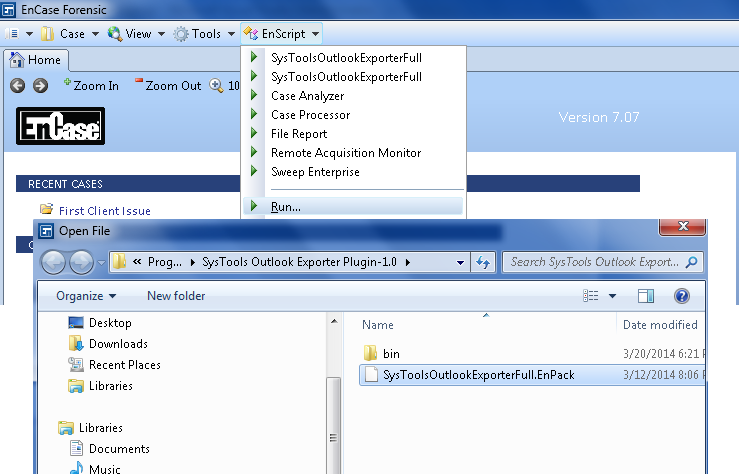Go back with the EnCase back arrow
The height and width of the screenshot is (474, 740).
18,85
